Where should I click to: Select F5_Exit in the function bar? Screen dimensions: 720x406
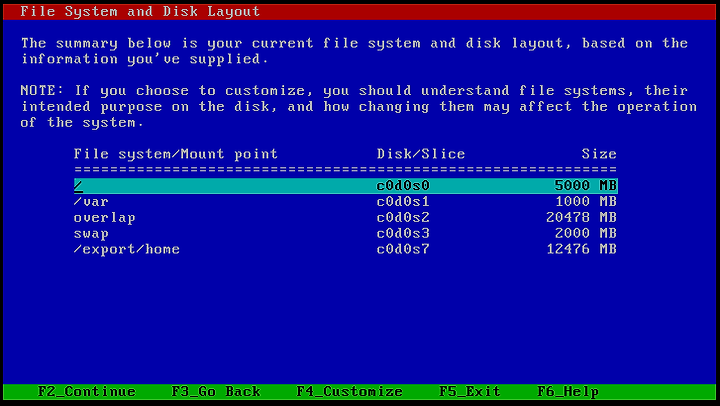click(x=469, y=392)
